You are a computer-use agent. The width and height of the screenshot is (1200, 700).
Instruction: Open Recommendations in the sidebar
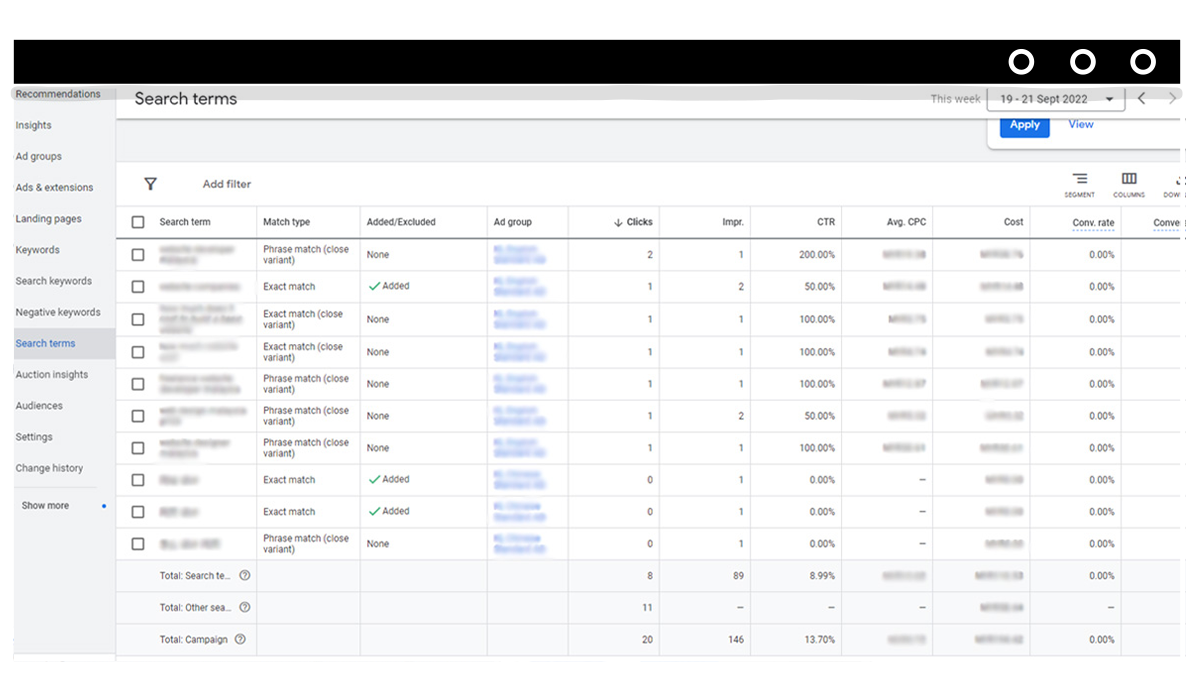click(x=58, y=94)
